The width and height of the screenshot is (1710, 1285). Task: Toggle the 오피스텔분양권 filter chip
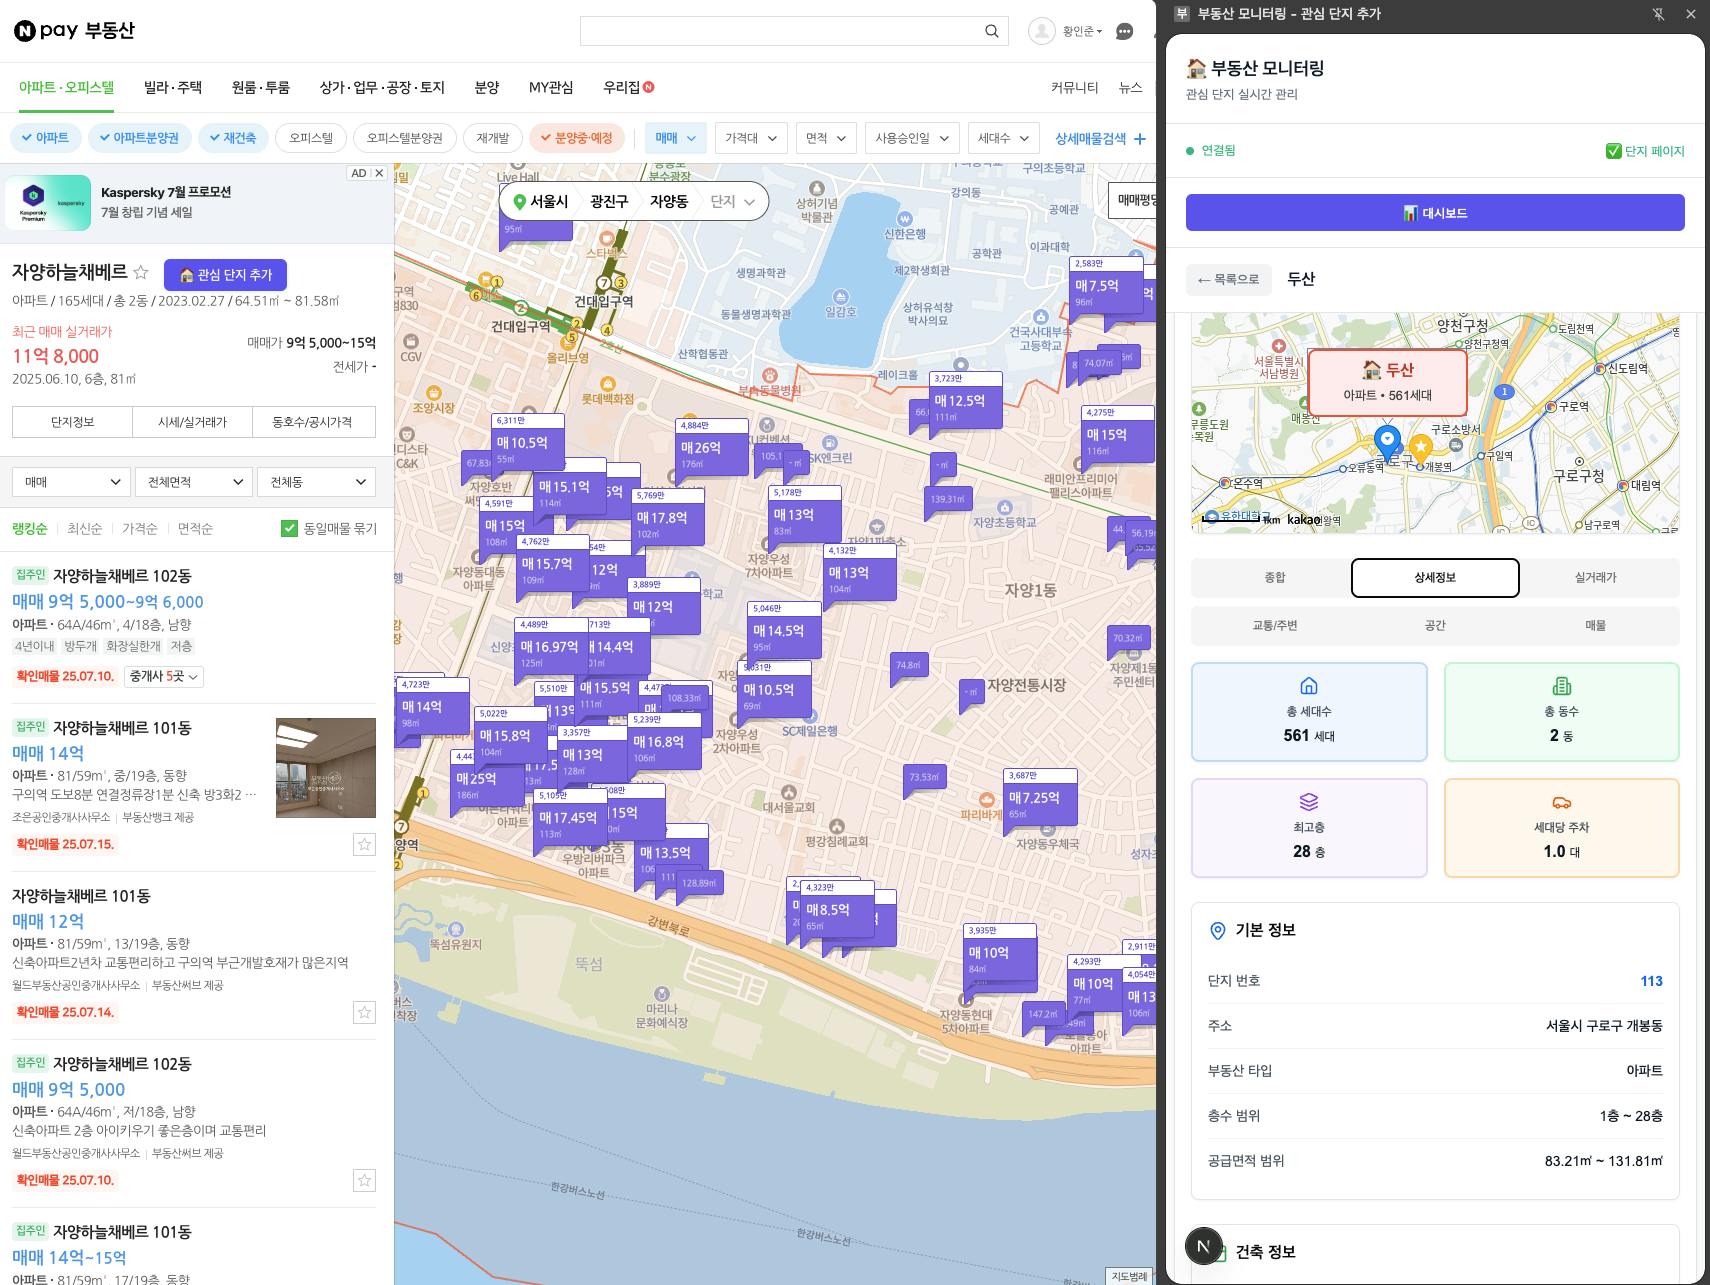[x=404, y=138]
